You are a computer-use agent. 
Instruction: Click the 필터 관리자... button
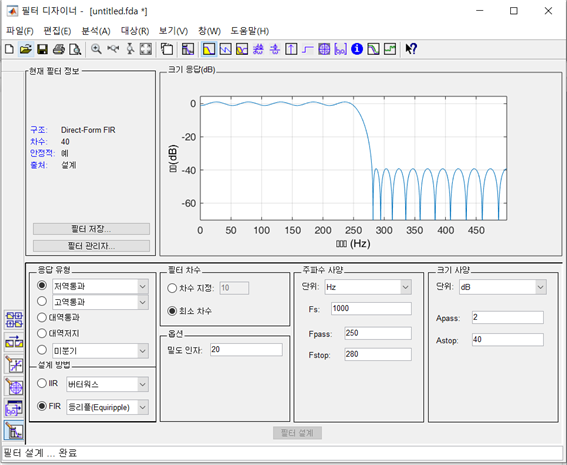pos(91,246)
